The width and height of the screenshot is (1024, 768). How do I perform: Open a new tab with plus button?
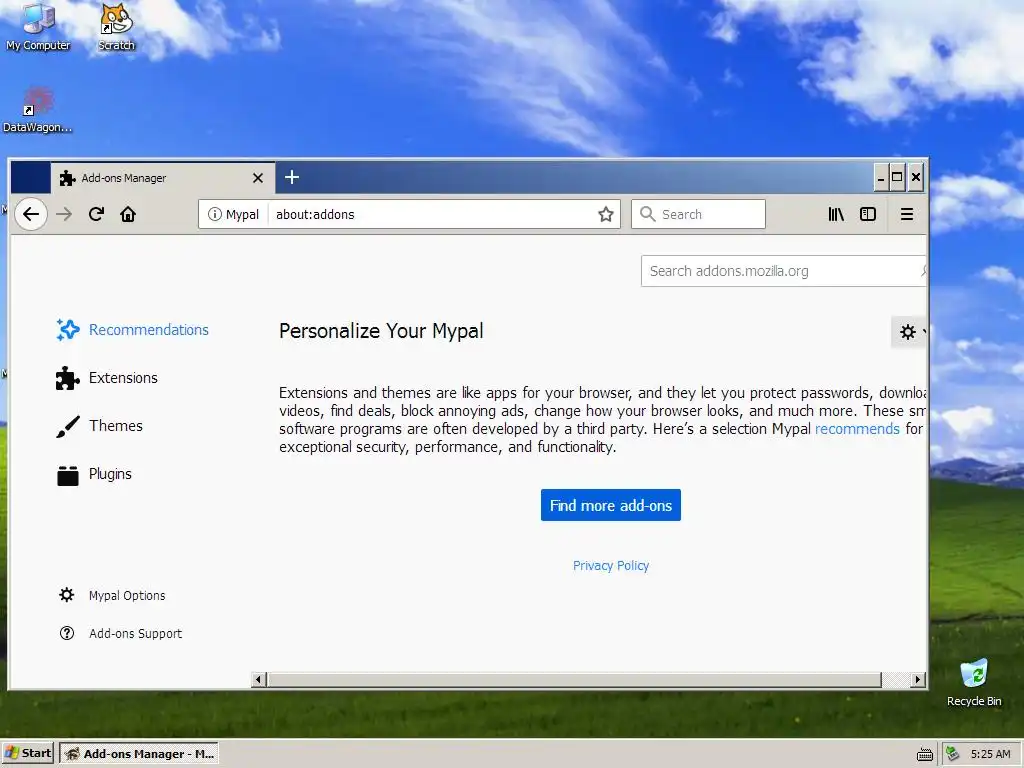[292, 177]
